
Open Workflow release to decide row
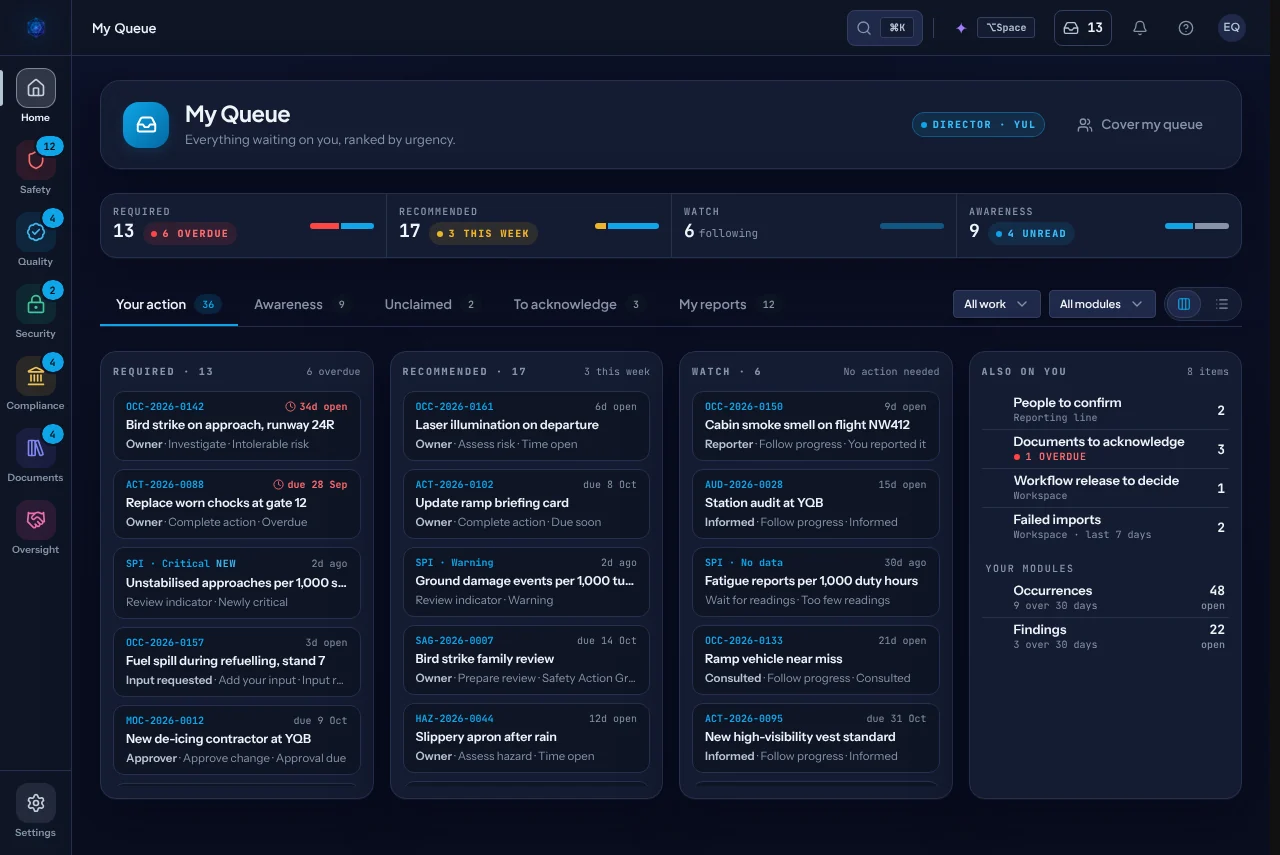pyautogui.click(x=1105, y=488)
